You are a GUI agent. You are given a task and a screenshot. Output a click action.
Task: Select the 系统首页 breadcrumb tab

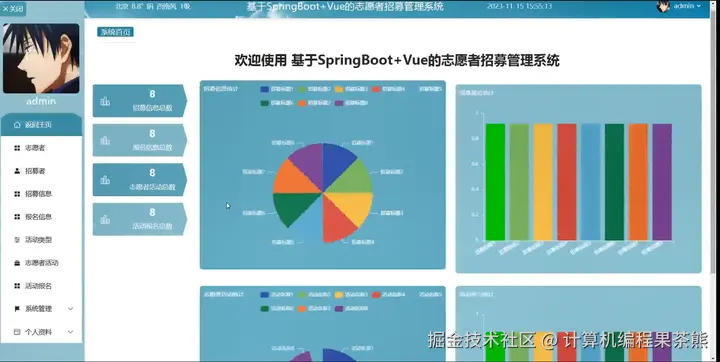115,32
